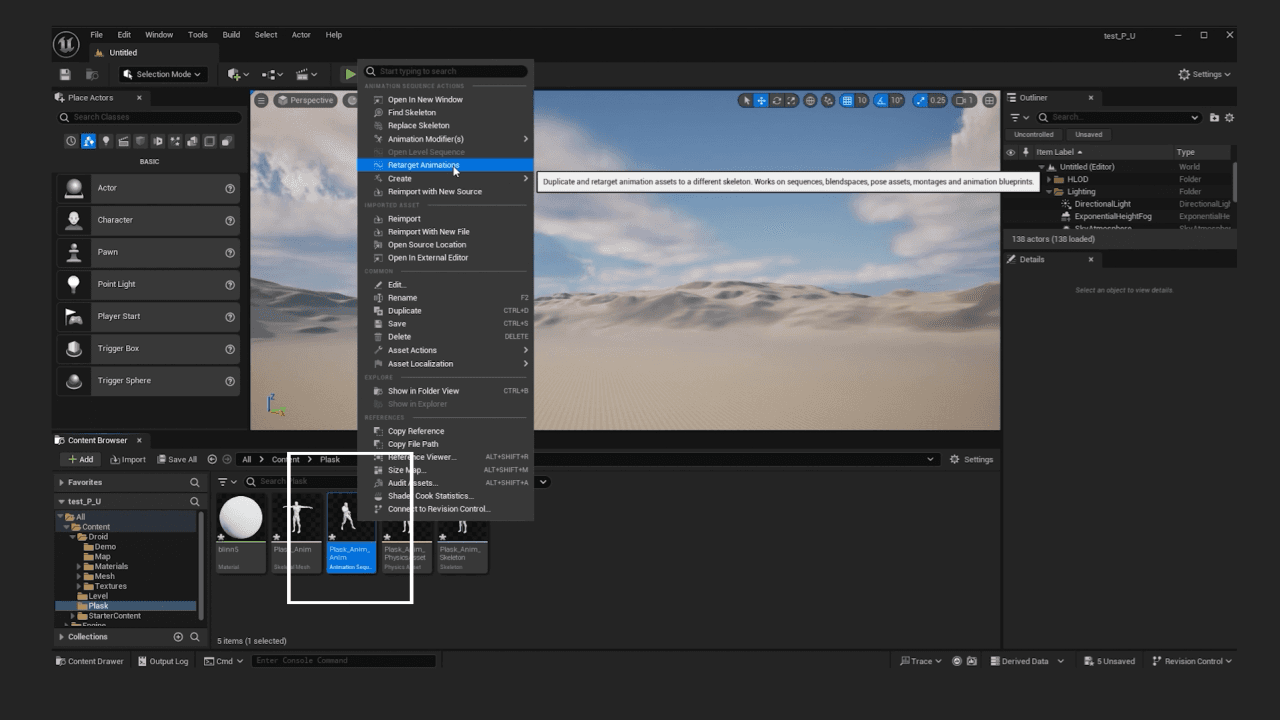Click the Save current level icon
The width and height of the screenshot is (1280, 720).
click(65, 74)
